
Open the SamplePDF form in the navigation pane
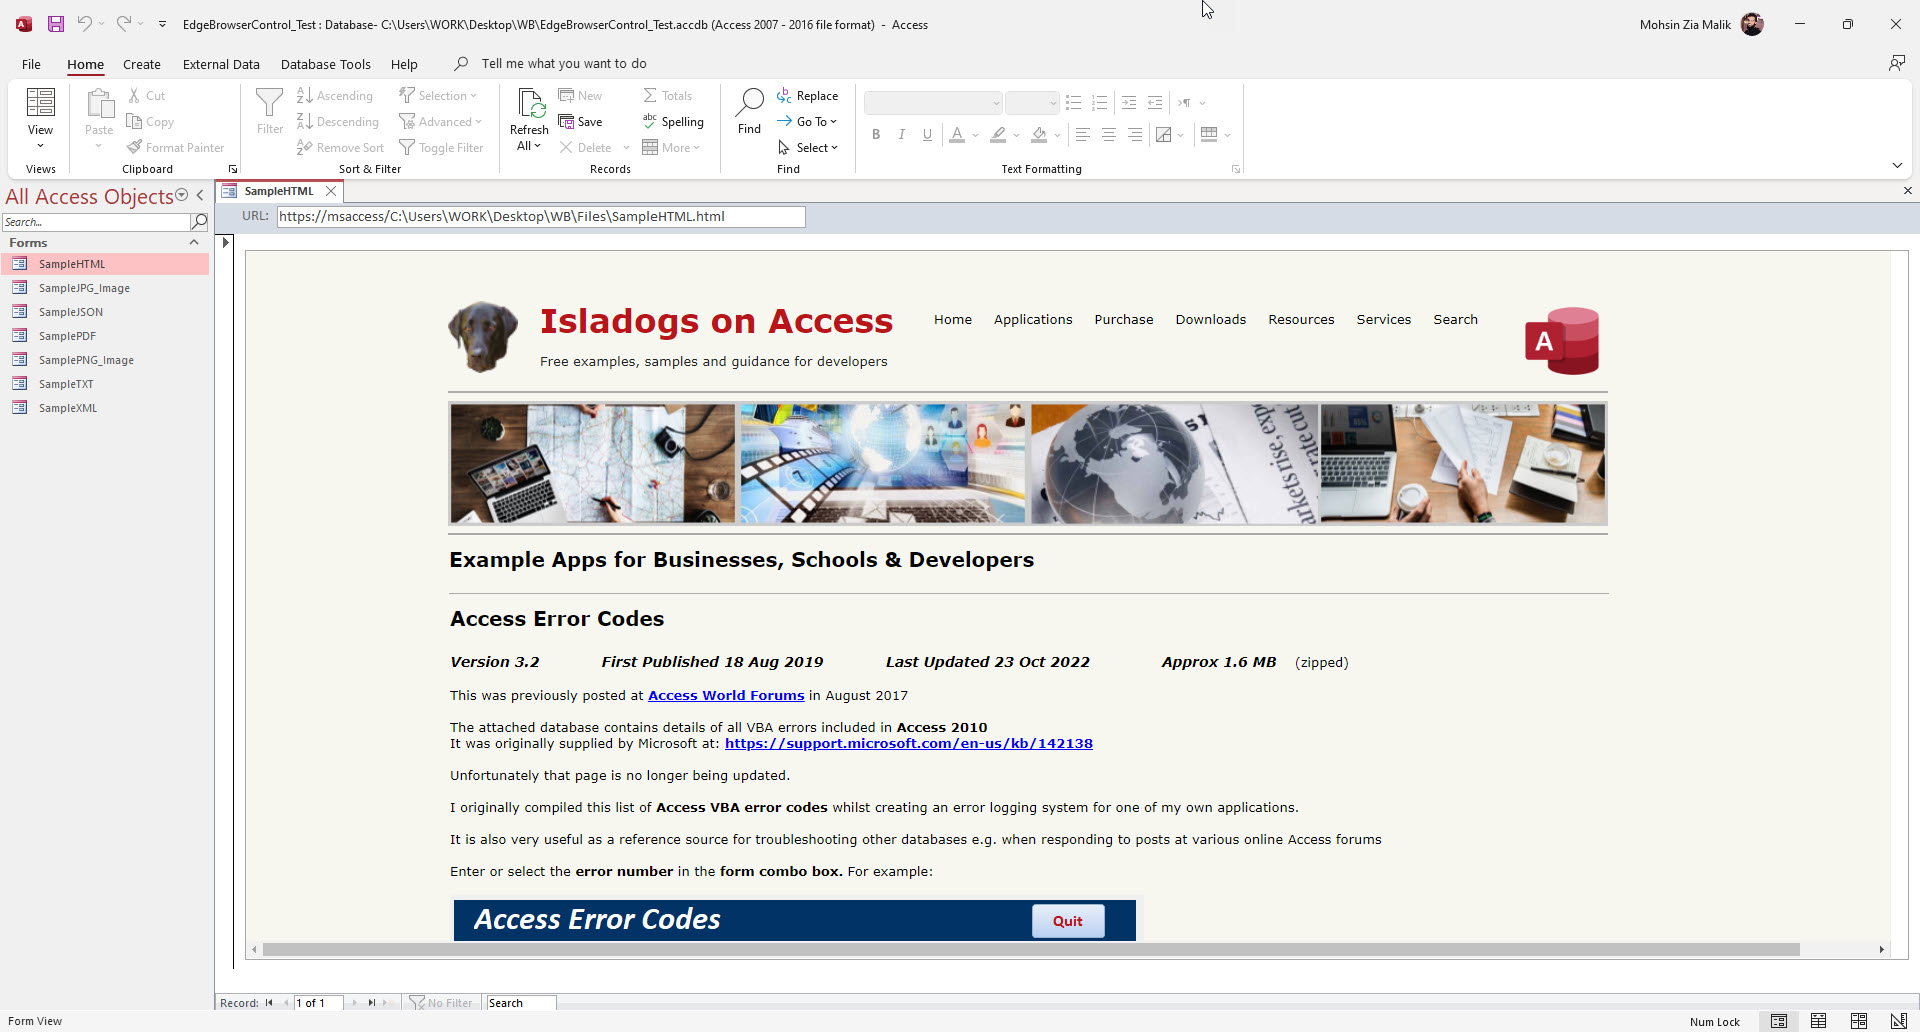coord(105,336)
